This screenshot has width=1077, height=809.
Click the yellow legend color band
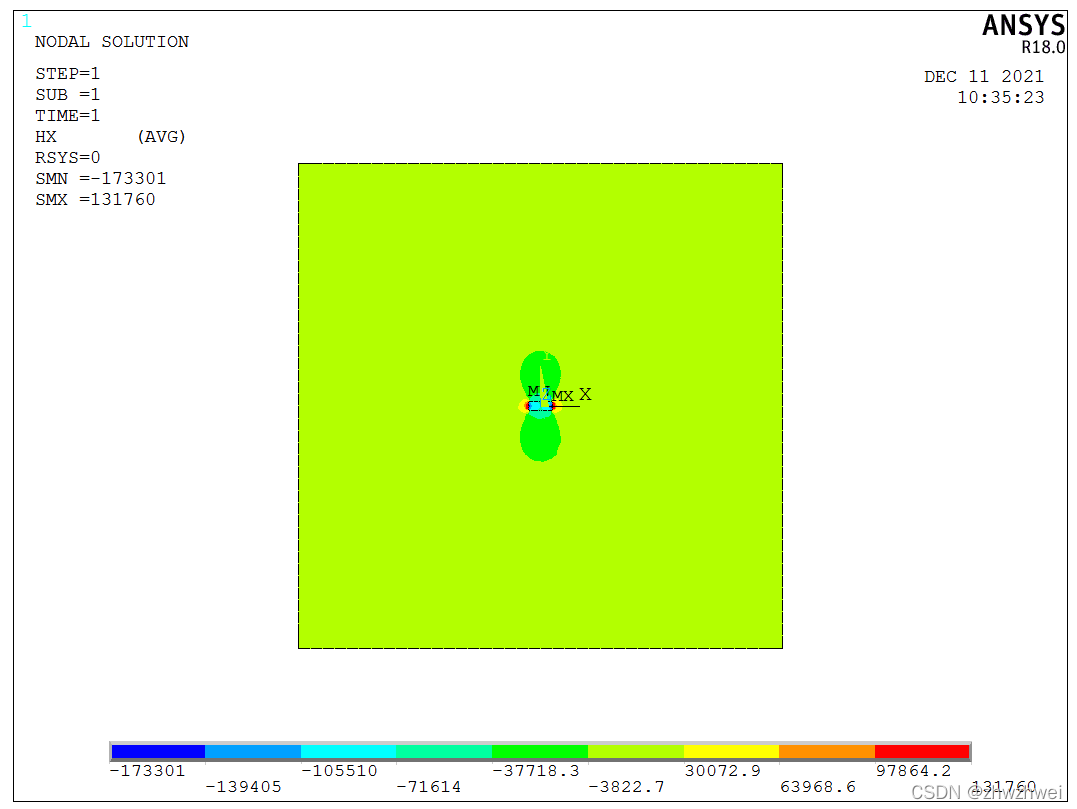click(x=731, y=752)
